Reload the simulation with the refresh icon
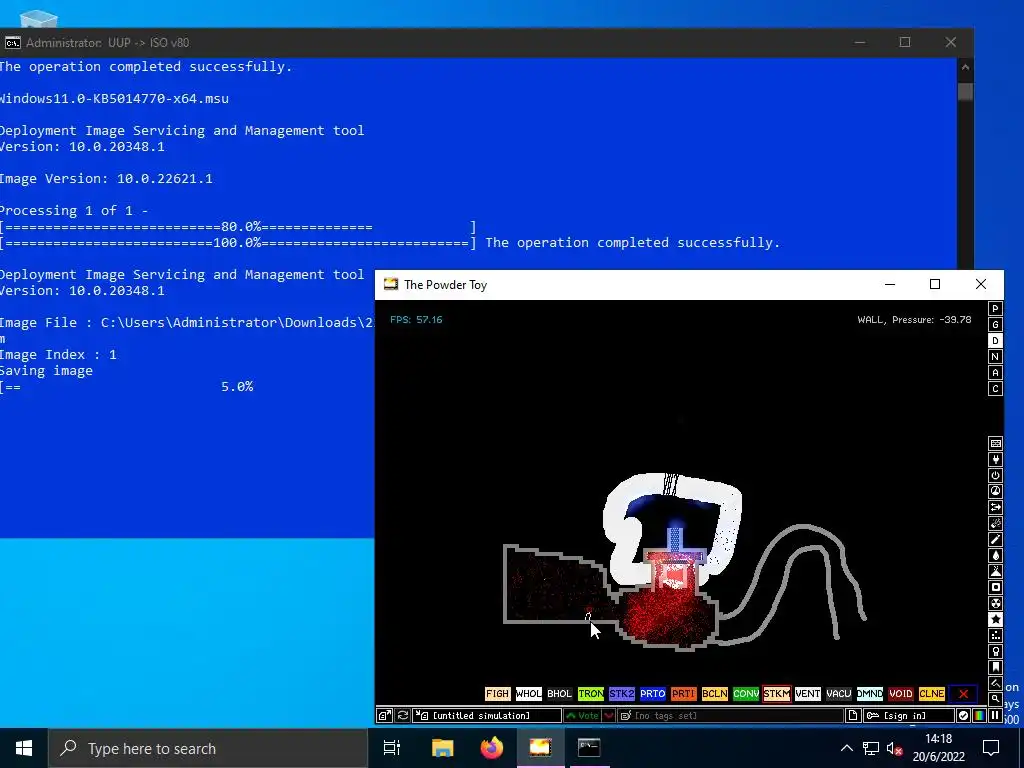 point(403,716)
